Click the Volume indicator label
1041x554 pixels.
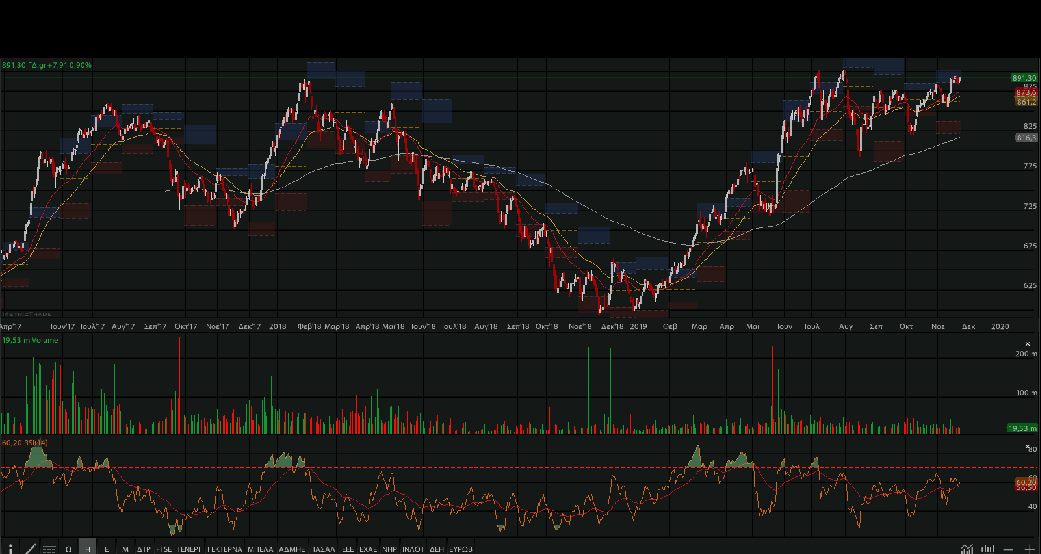click(28, 341)
